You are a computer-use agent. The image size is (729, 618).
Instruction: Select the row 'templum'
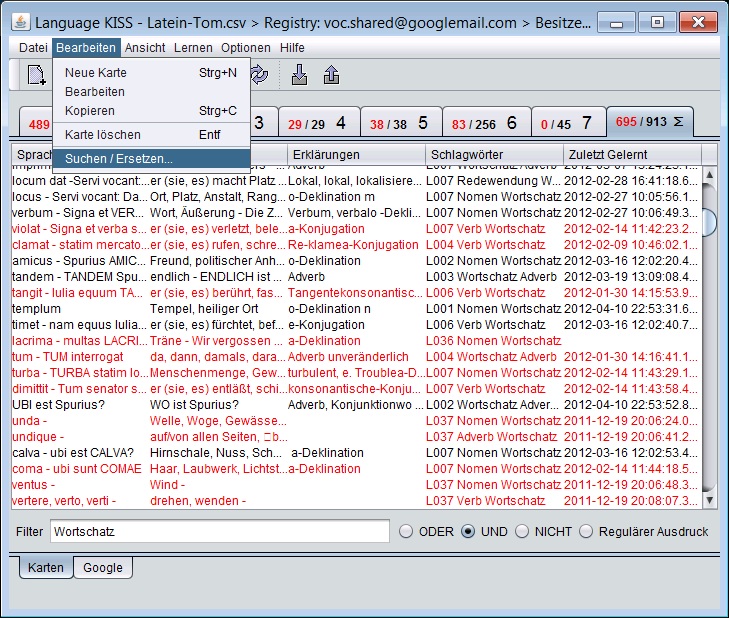(x=356, y=309)
